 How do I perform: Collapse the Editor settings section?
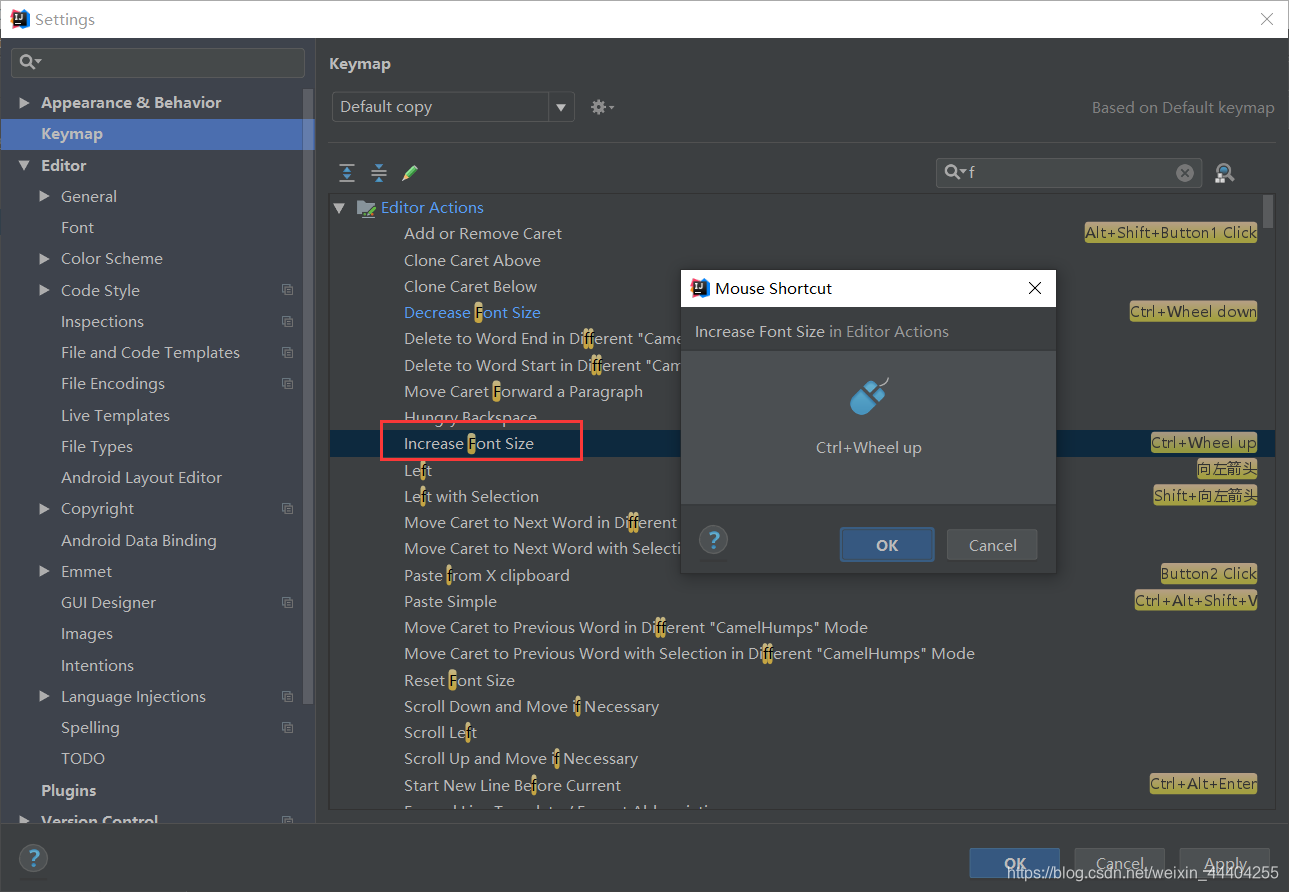click(24, 166)
